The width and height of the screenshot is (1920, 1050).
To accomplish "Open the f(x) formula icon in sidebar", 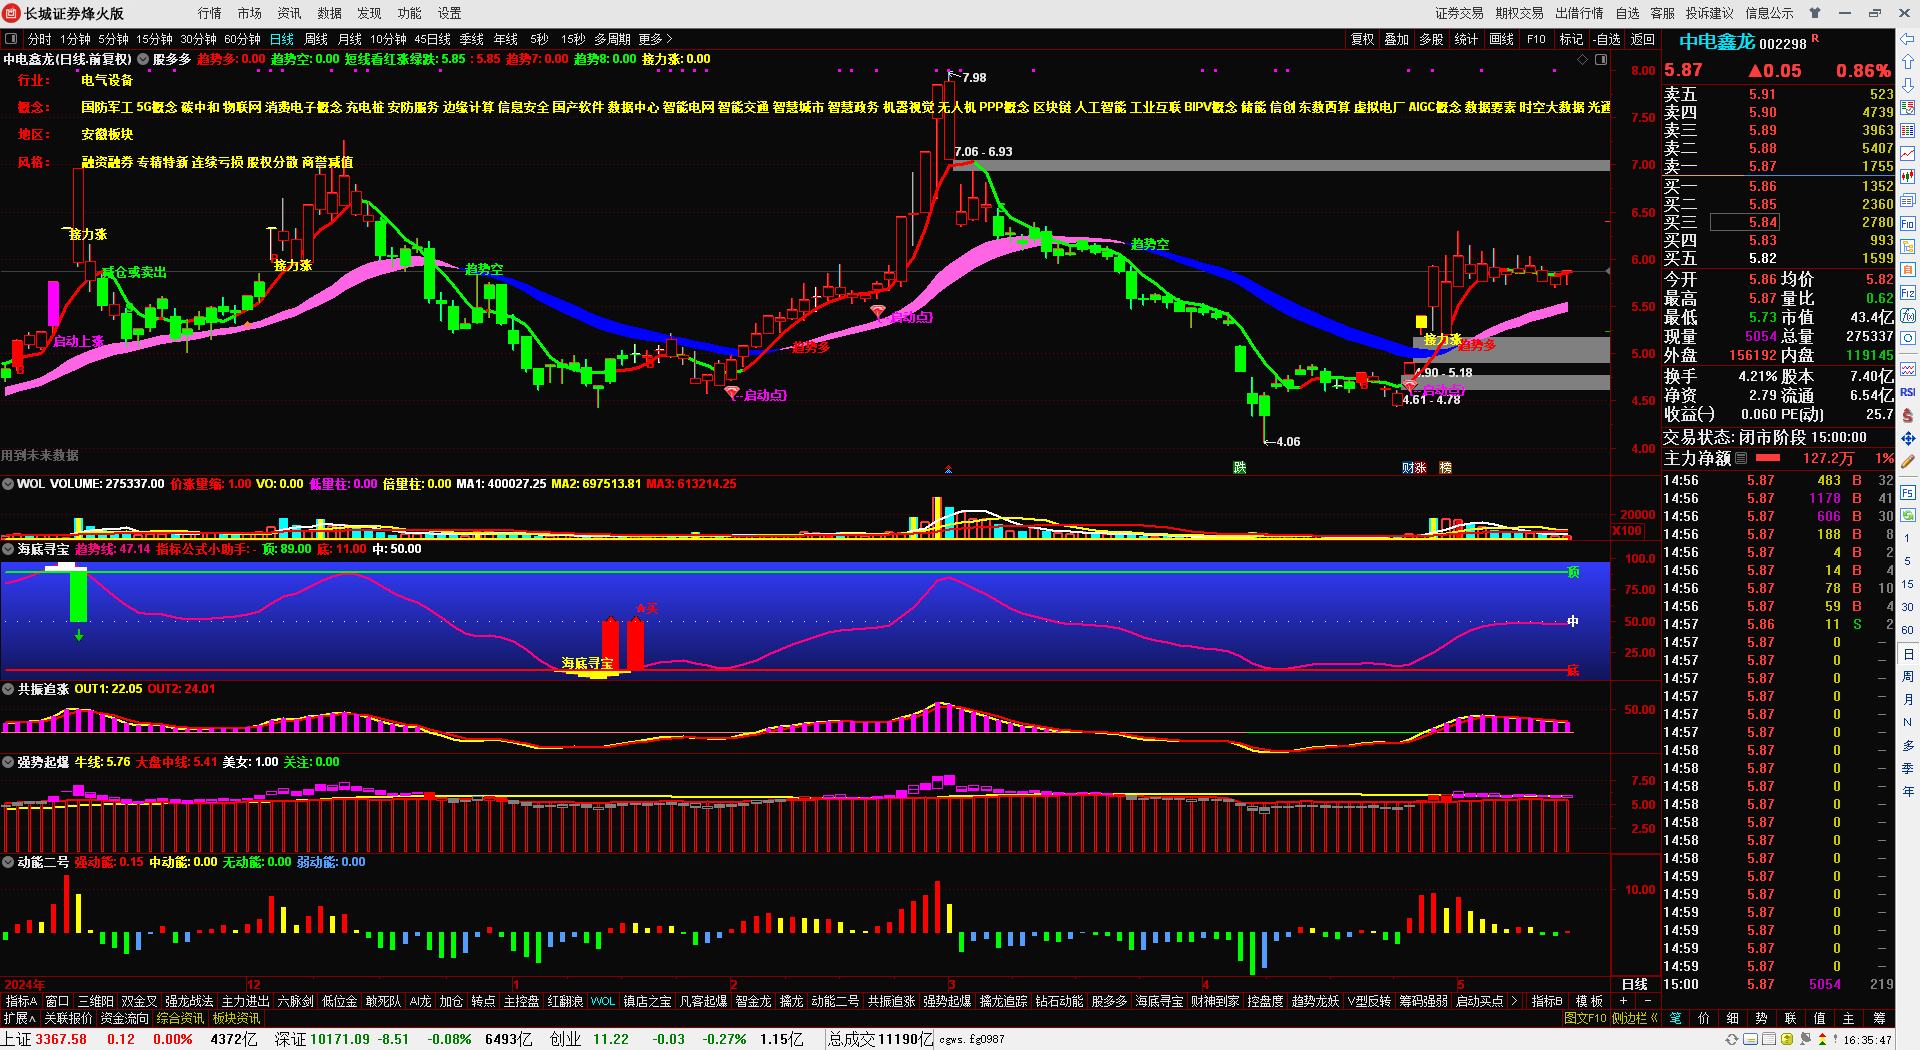I will pyautogui.click(x=1908, y=316).
